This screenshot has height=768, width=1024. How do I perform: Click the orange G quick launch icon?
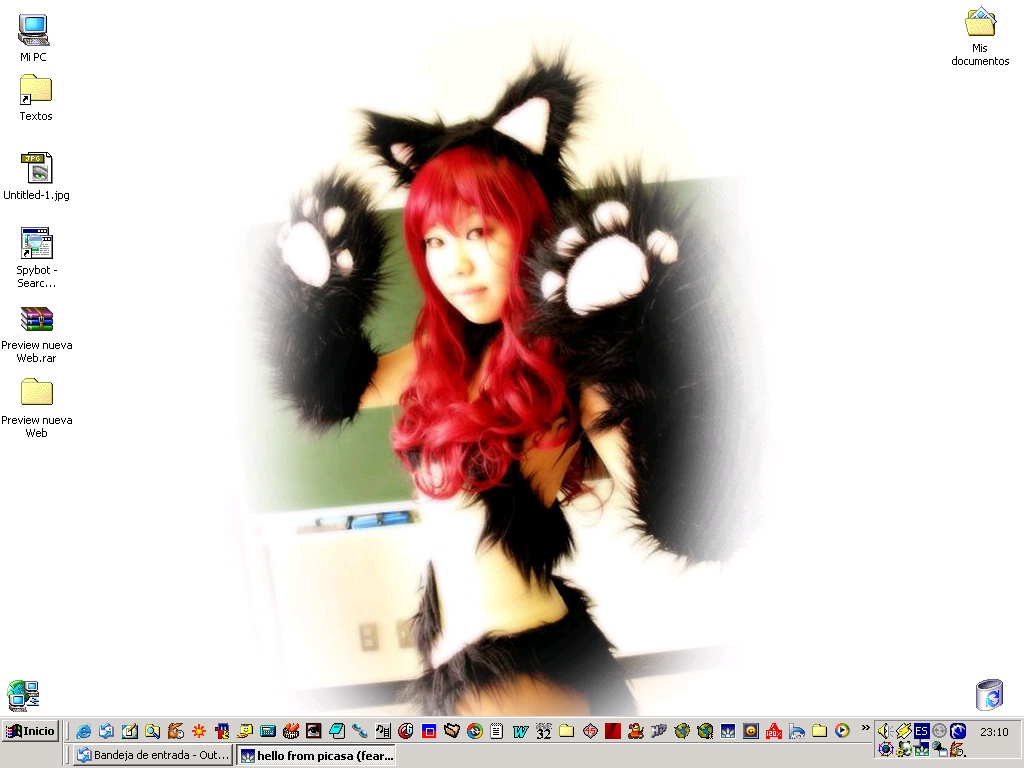[x=751, y=731]
